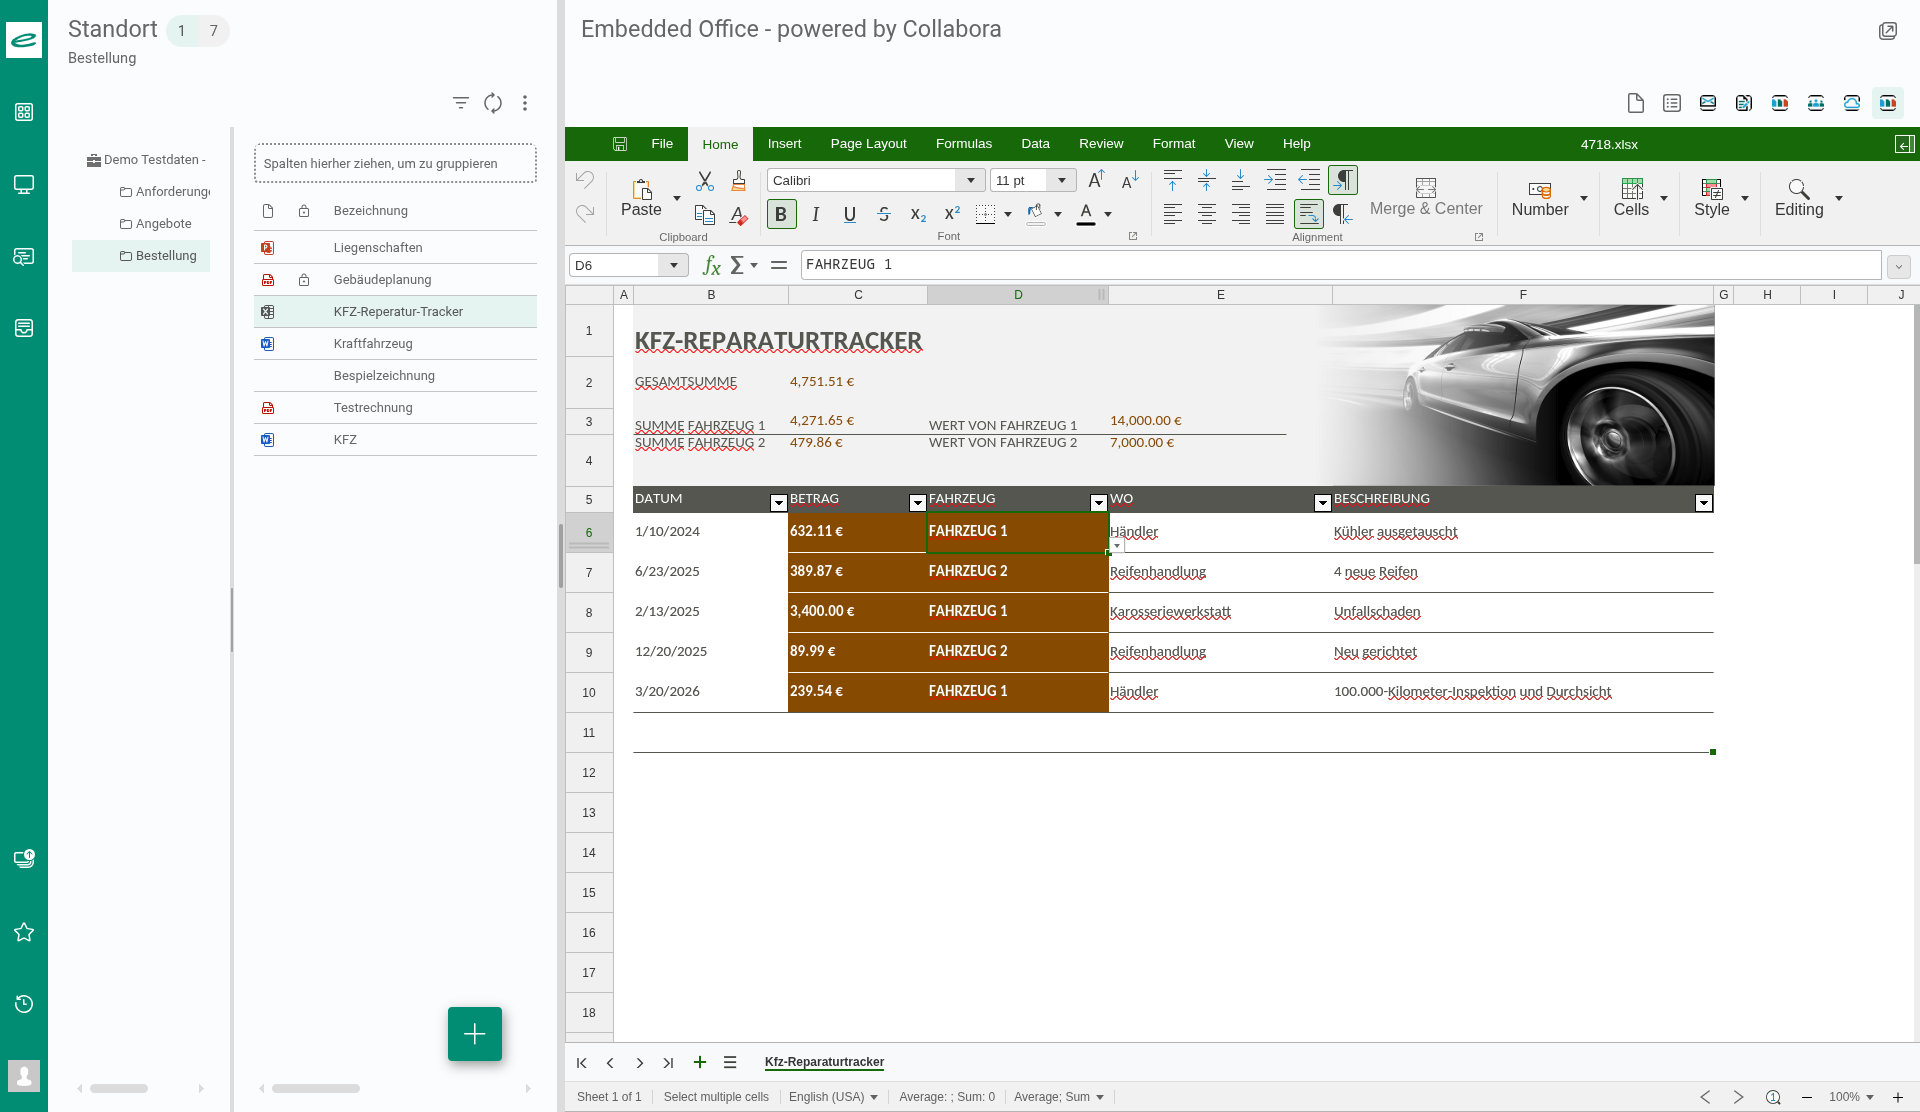Toggle Bold formatting button
The width and height of the screenshot is (1920, 1112).
[781, 214]
